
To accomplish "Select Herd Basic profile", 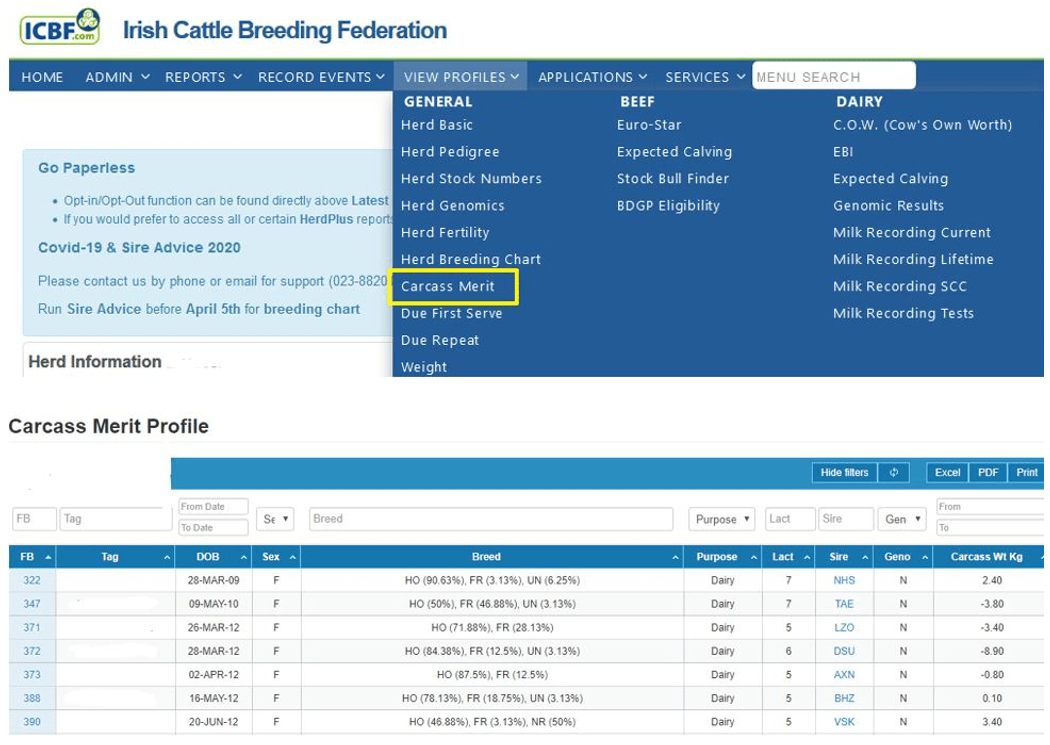I will pos(437,125).
